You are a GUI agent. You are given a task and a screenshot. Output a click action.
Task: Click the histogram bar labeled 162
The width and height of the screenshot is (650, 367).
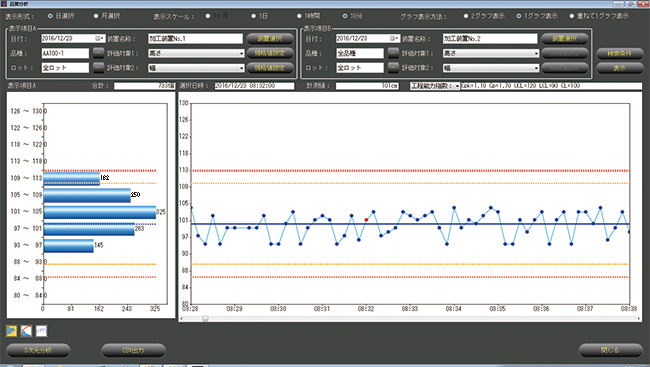coord(72,178)
